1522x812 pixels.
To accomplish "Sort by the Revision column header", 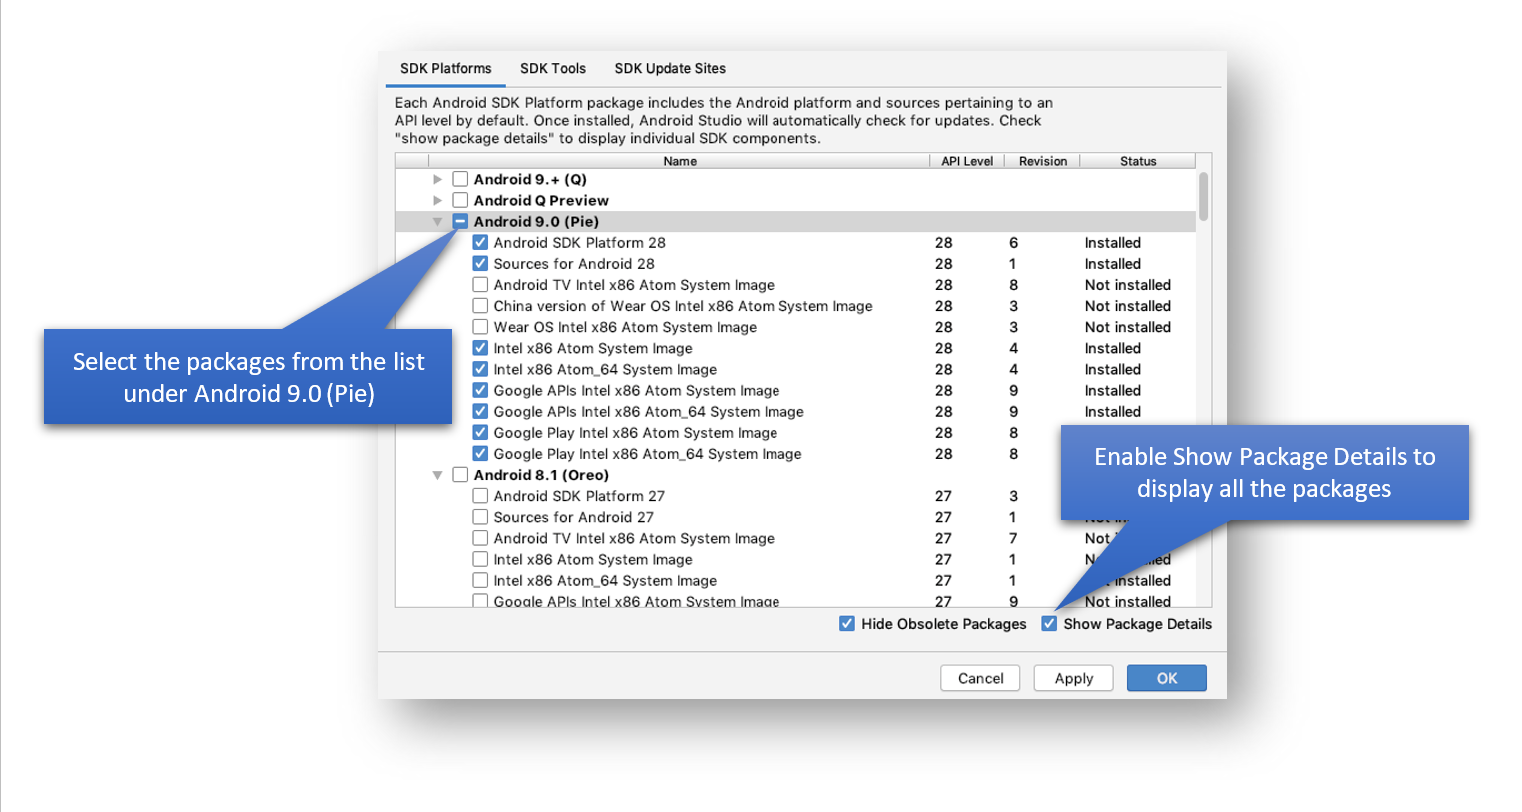I will [1043, 161].
